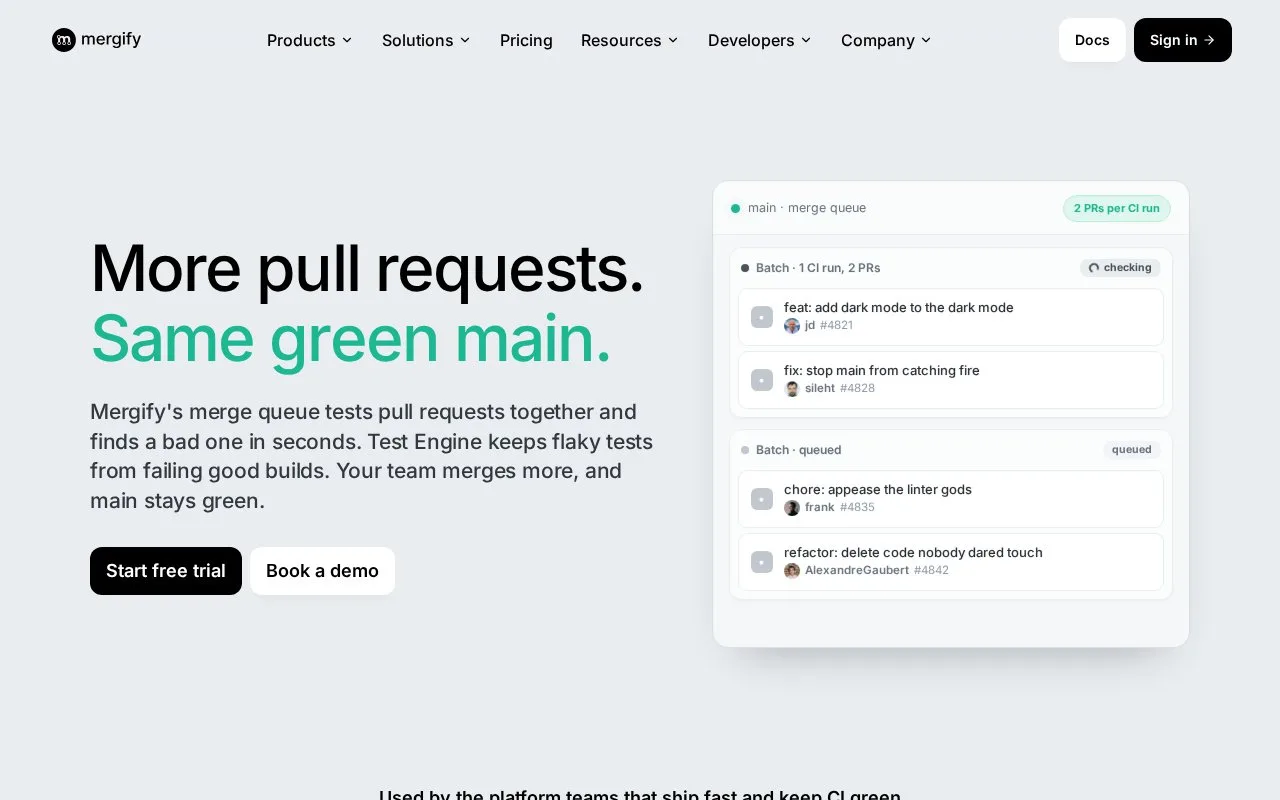
Task: Click the 'Batch · 1 CI run, 2 PRs' label
Action: [818, 268]
